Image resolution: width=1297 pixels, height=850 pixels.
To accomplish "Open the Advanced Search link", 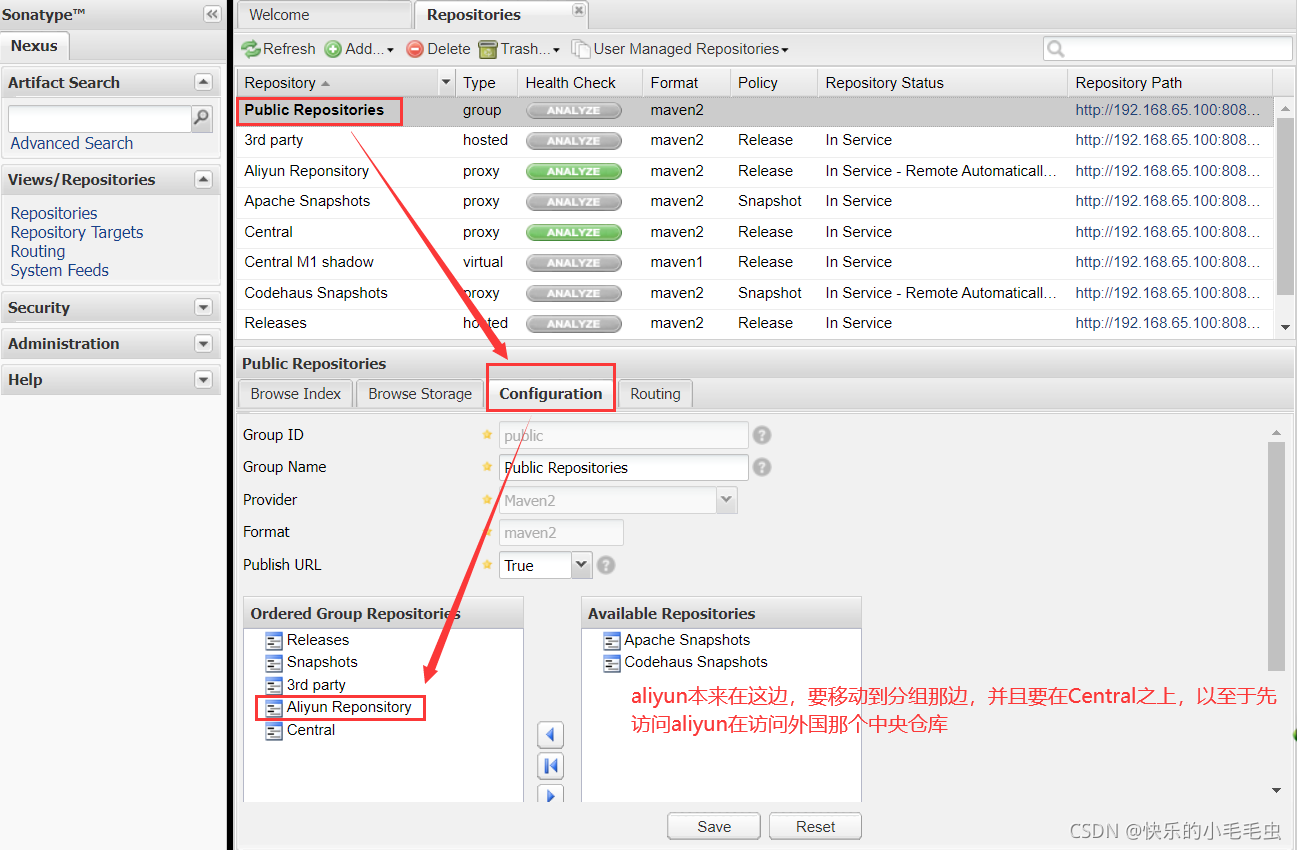I will click(72, 144).
